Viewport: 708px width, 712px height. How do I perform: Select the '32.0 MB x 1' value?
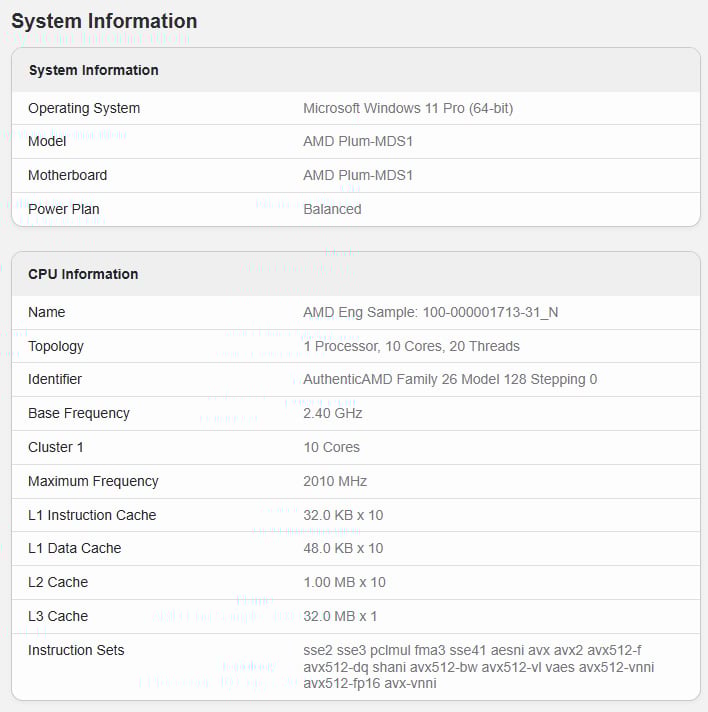click(x=340, y=617)
